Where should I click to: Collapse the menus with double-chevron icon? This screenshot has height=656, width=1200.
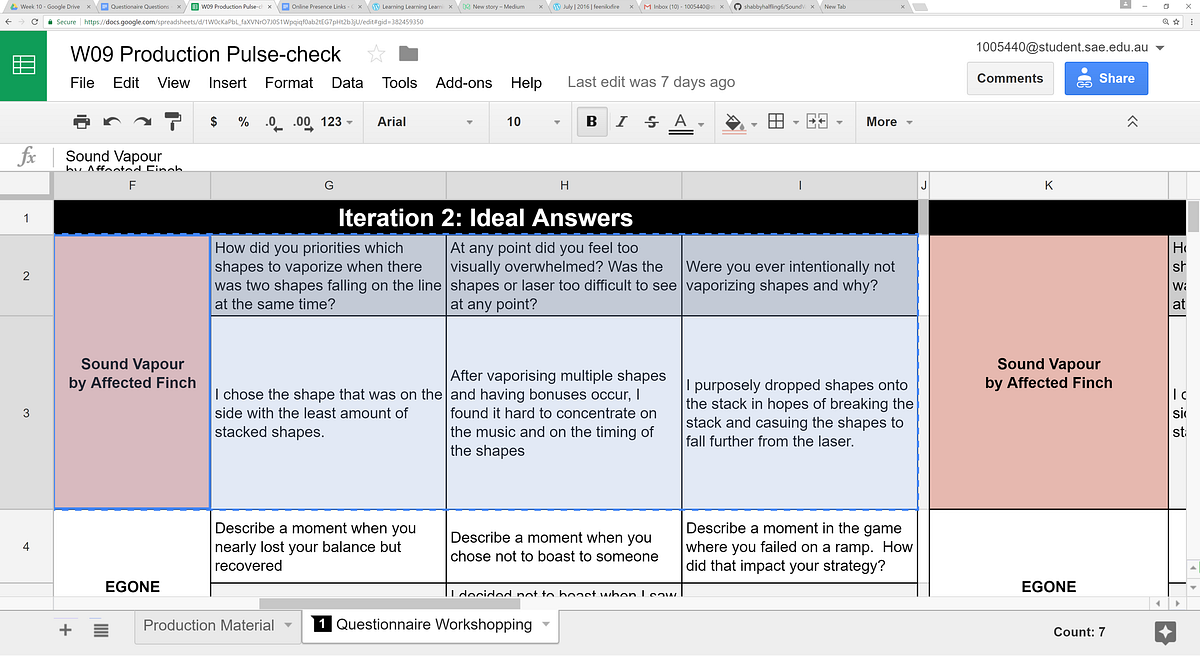click(1132, 122)
